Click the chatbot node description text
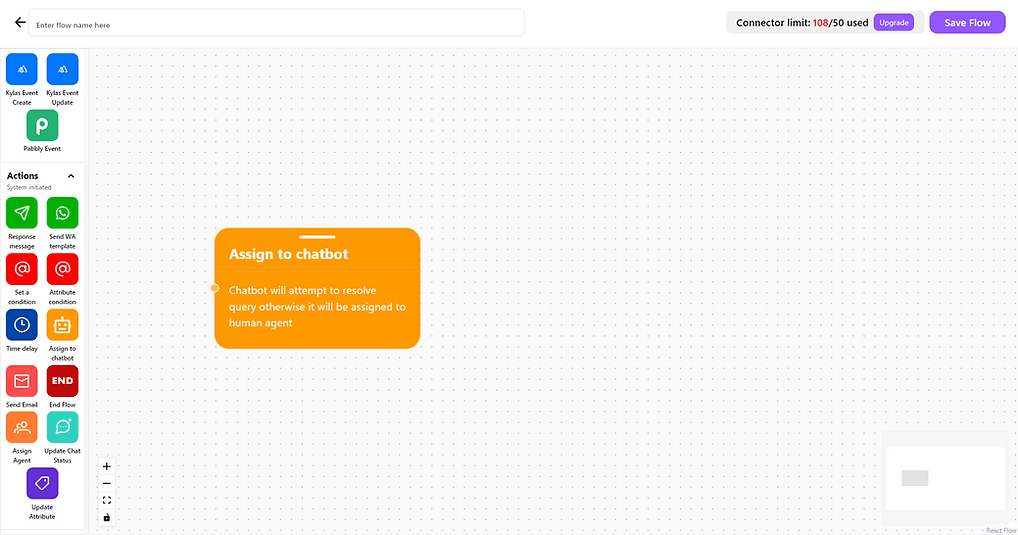Screen dimensions: 1018x535 point(317,306)
